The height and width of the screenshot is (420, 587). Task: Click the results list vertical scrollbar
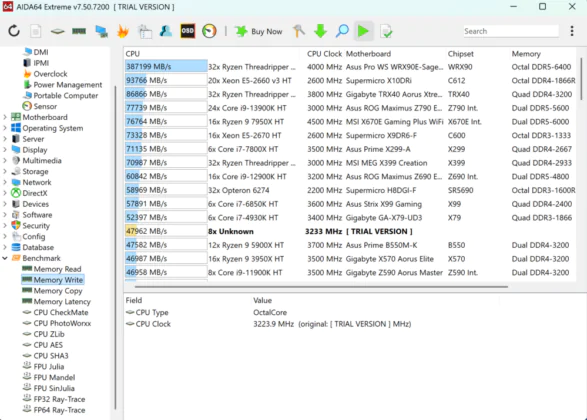(581, 79)
